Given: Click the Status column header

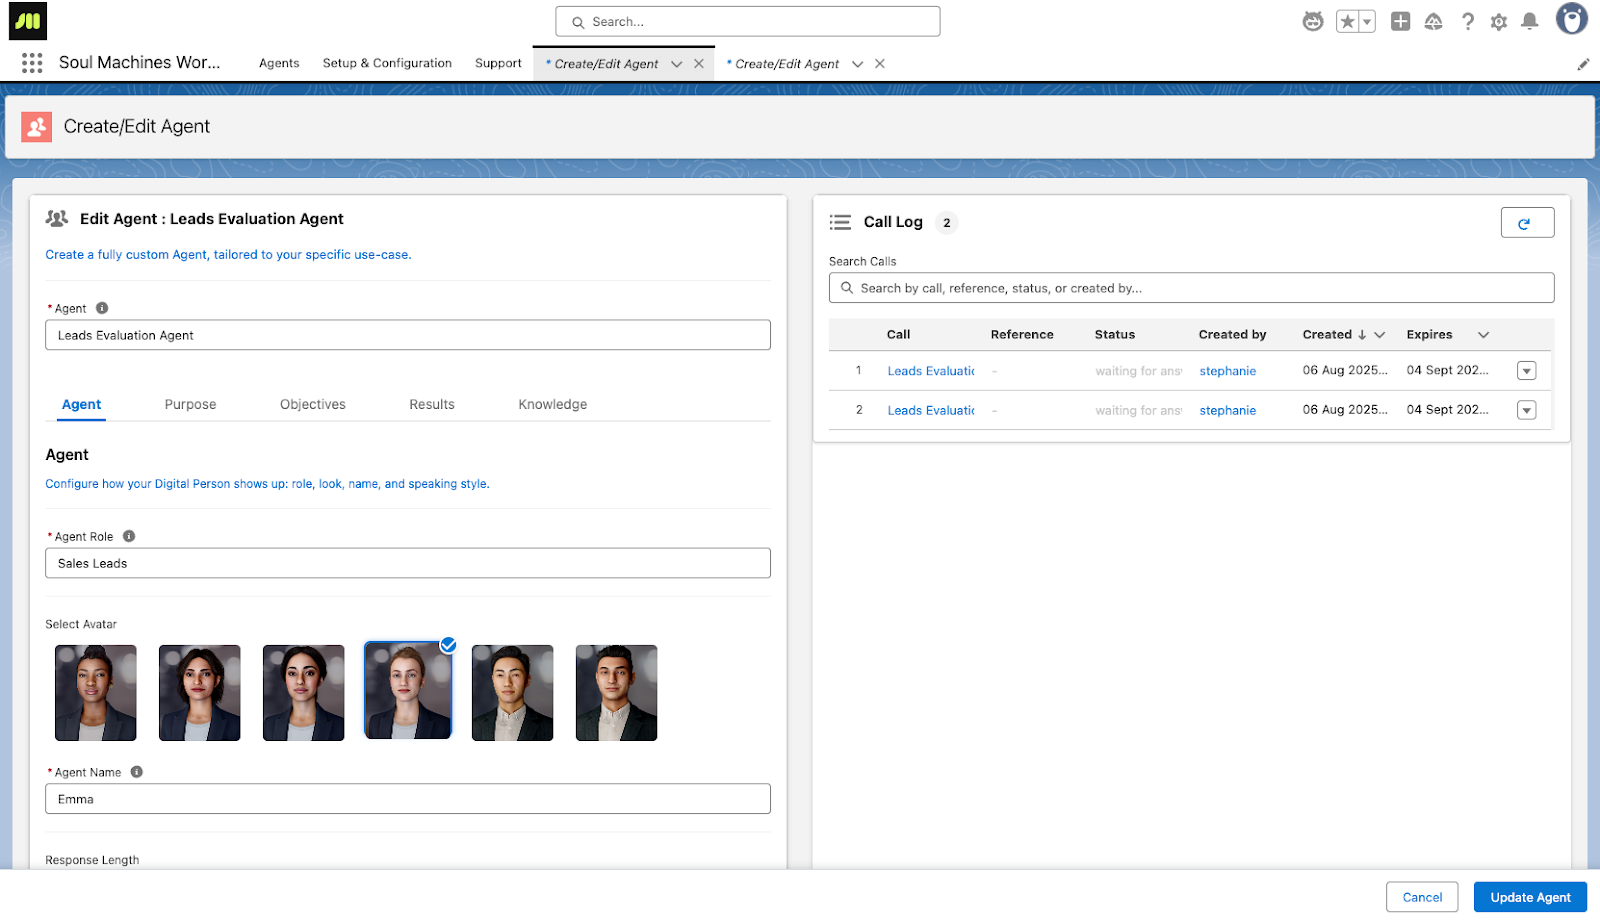Looking at the screenshot, I should [1114, 335].
